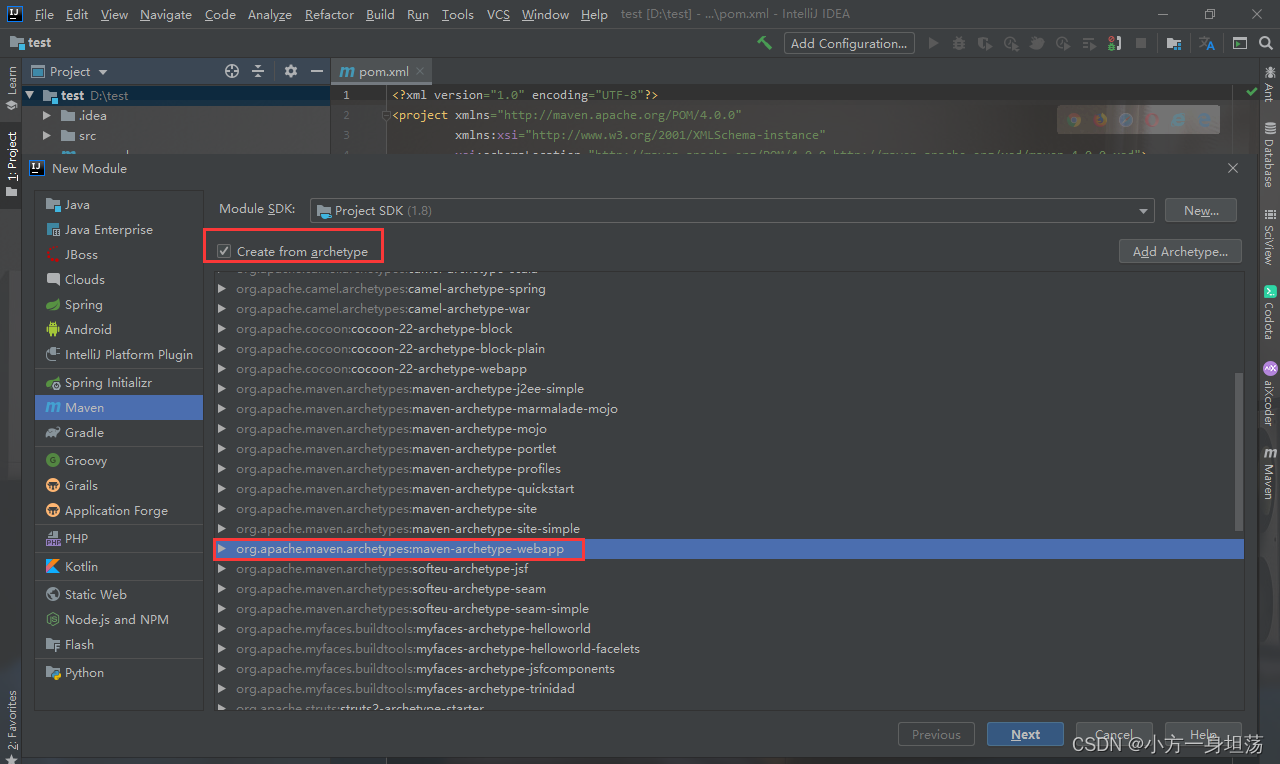Open the Codota tool window sidebar
The width and height of the screenshot is (1280, 764).
(x=1269, y=313)
